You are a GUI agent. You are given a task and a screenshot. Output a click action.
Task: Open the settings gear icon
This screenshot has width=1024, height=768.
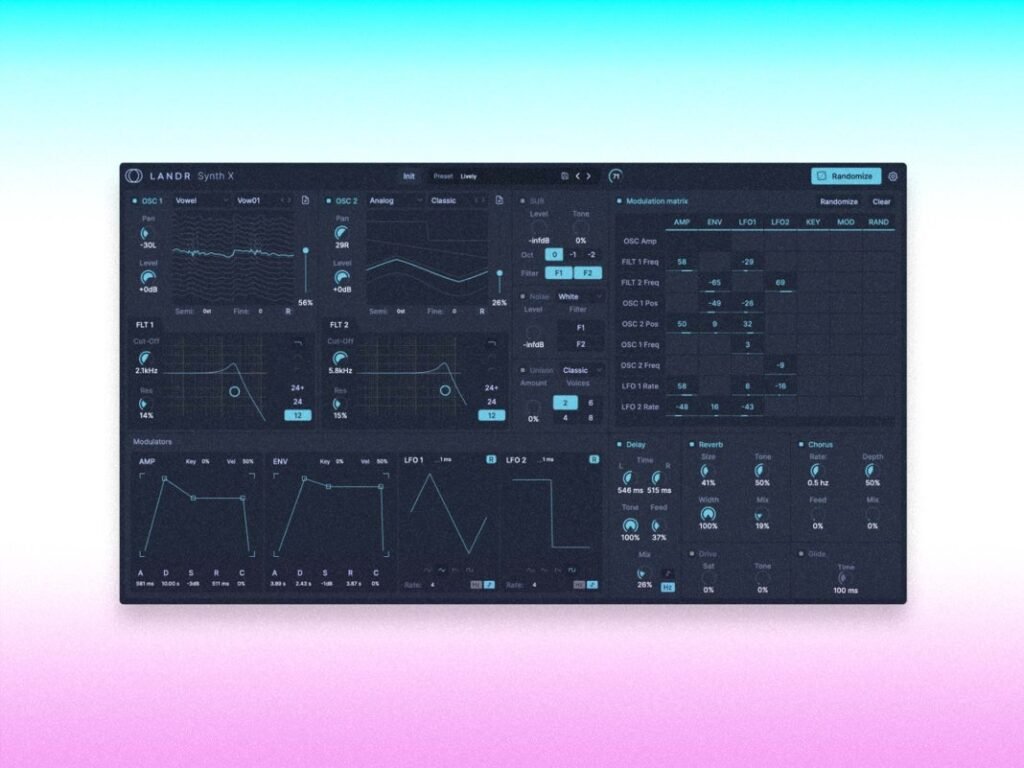coord(894,175)
